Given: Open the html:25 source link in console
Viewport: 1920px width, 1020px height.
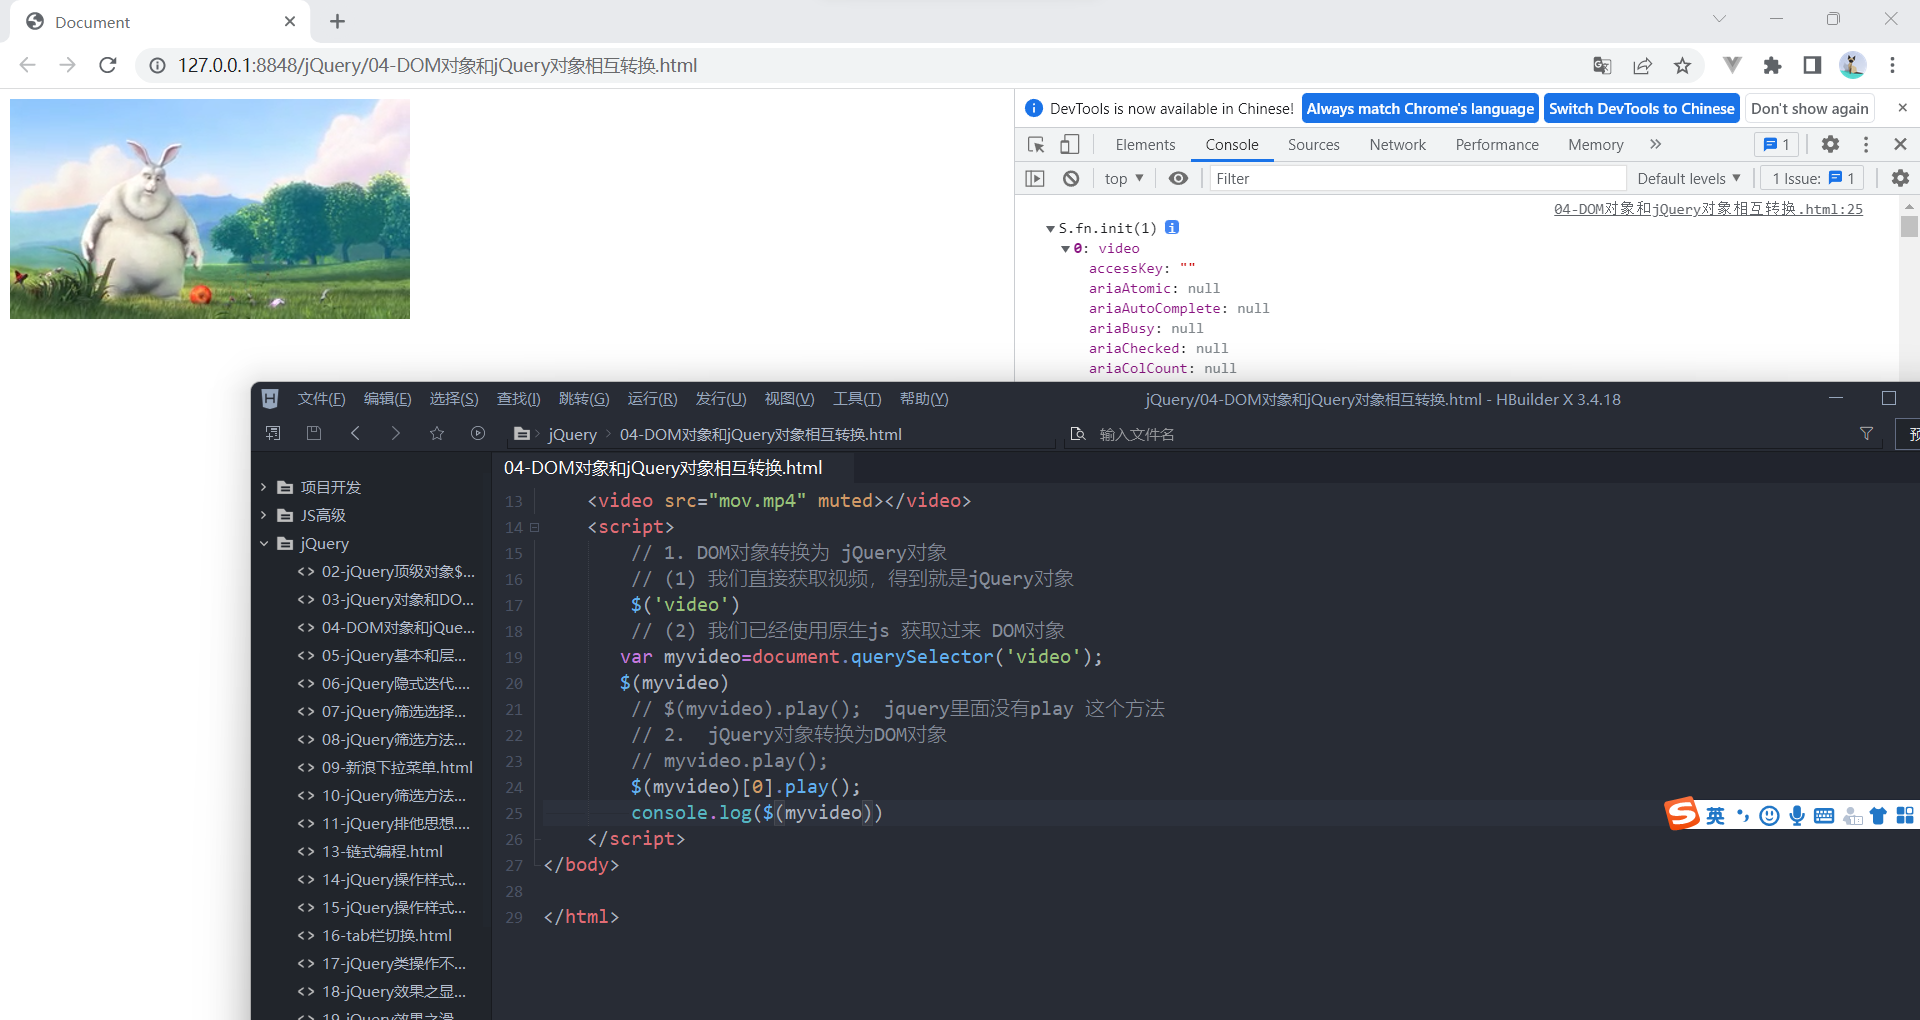Looking at the screenshot, I should pos(1708,209).
